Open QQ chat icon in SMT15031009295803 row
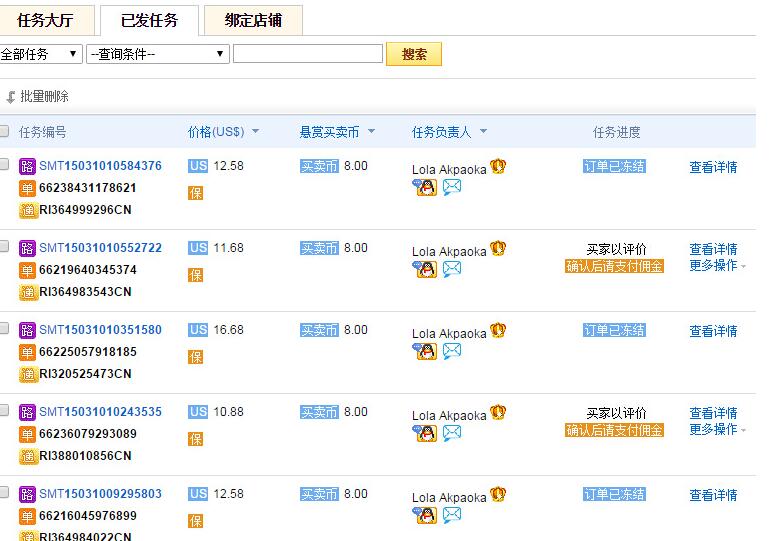This screenshot has width=769, height=541. [x=425, y=515]
